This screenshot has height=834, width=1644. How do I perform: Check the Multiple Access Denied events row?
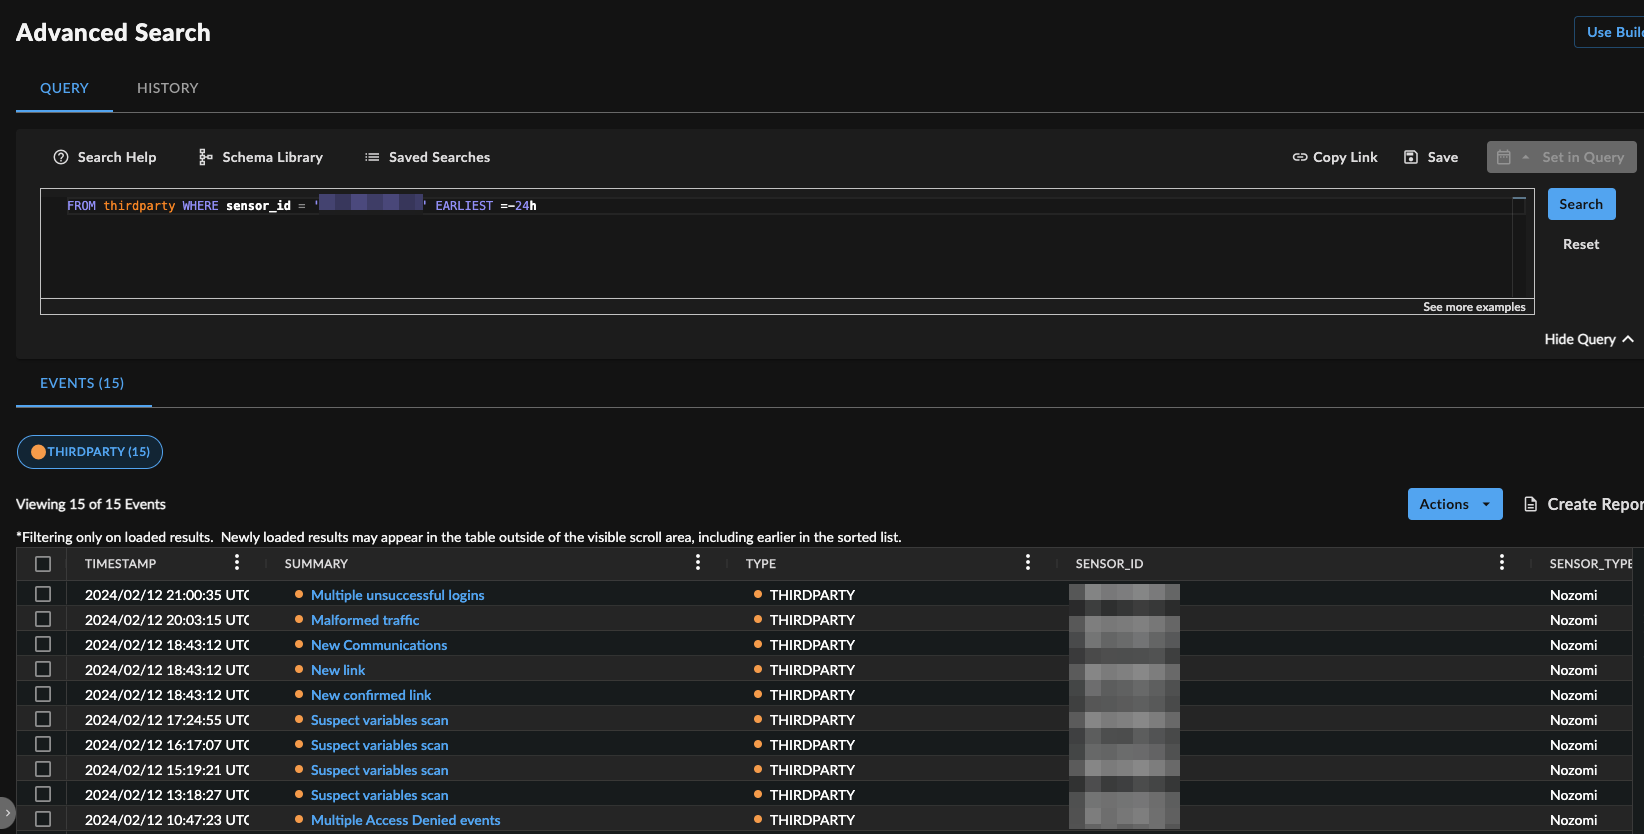[x=43, y=819]
